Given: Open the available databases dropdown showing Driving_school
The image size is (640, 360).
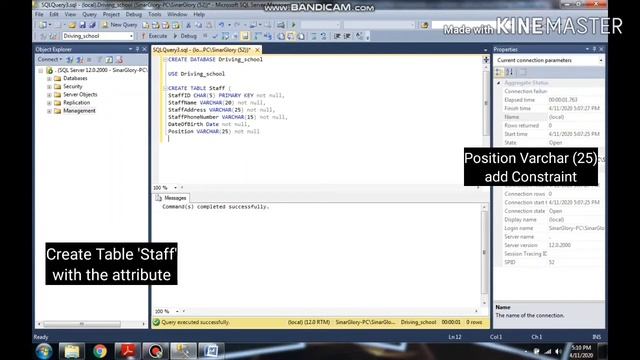Looking at the screenshot, I should [x=98, y=36].
